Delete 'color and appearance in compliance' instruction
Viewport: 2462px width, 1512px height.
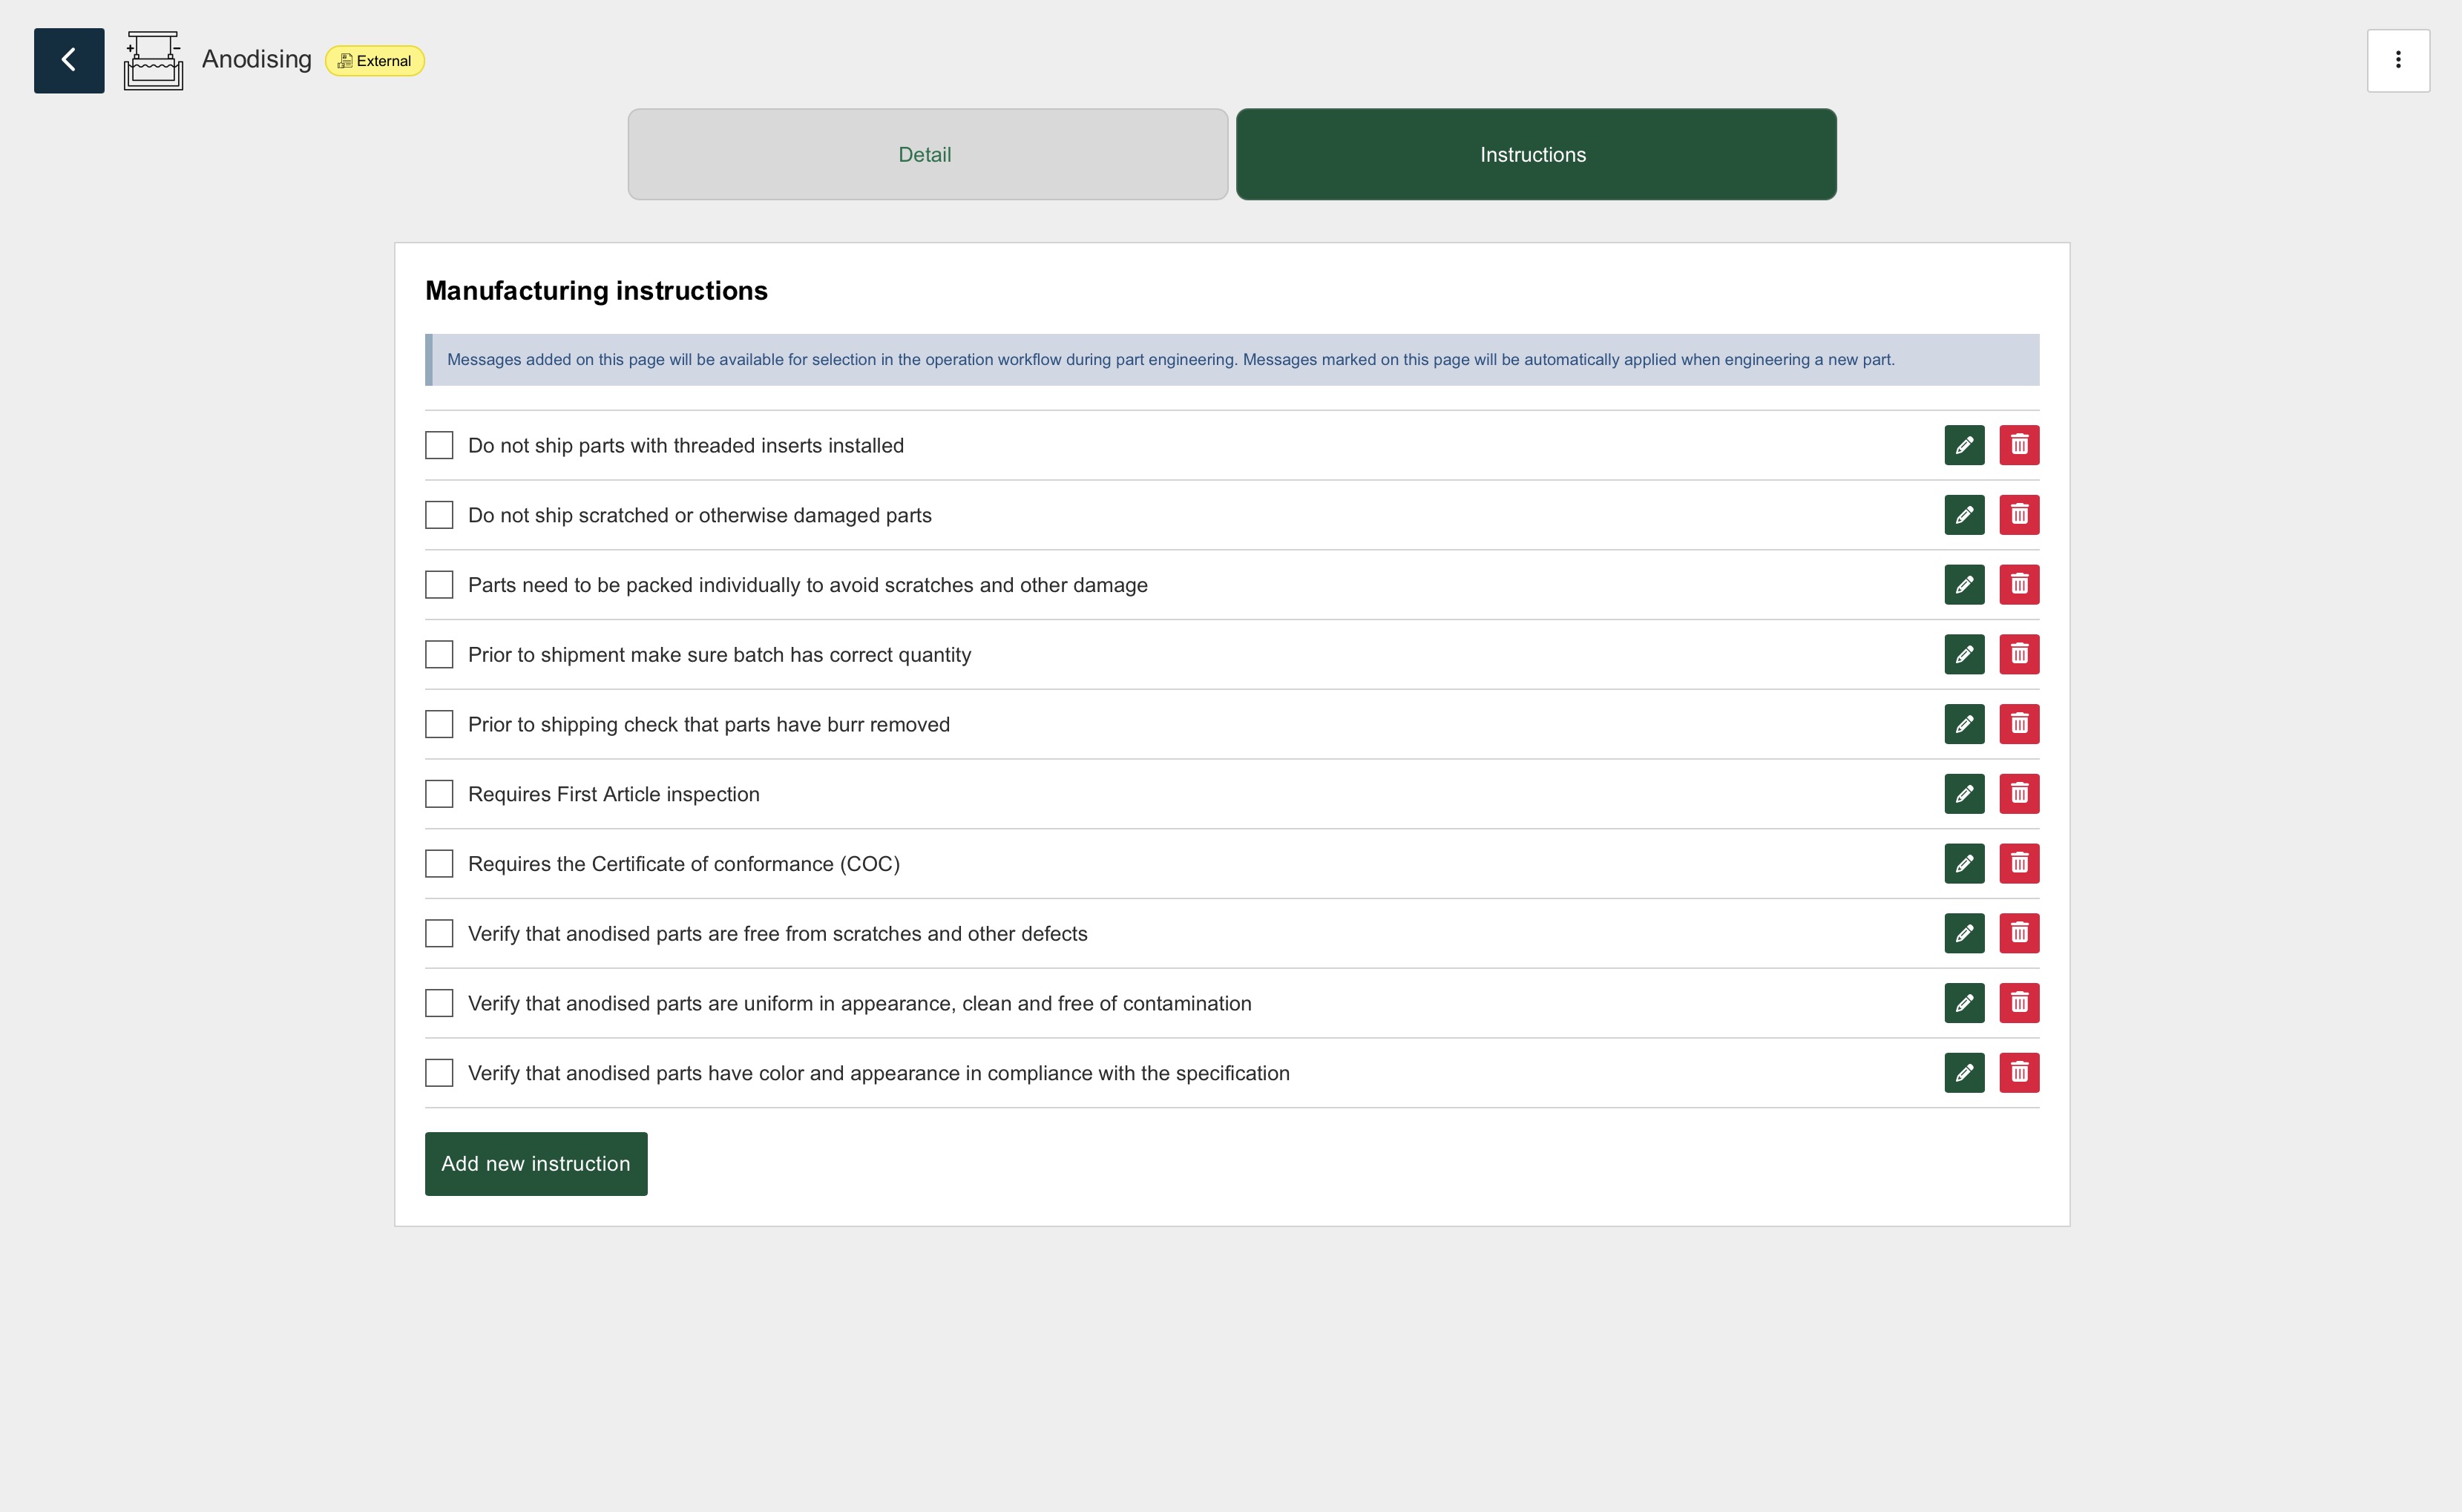pos(2019,1073)
